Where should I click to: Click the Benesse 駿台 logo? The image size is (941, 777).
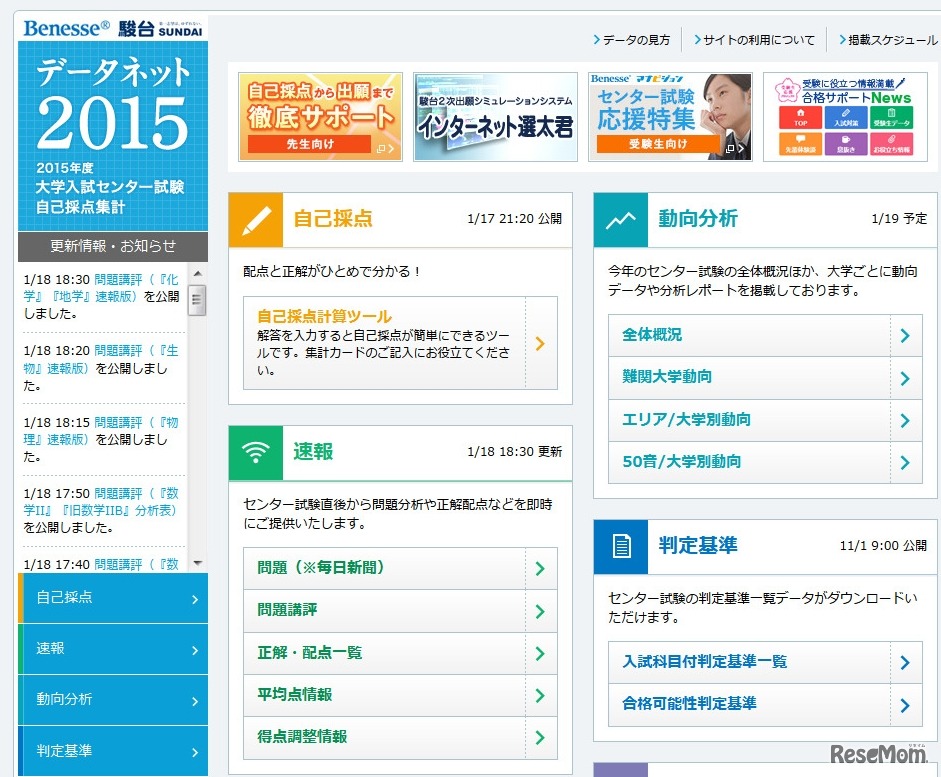(114, 28)
